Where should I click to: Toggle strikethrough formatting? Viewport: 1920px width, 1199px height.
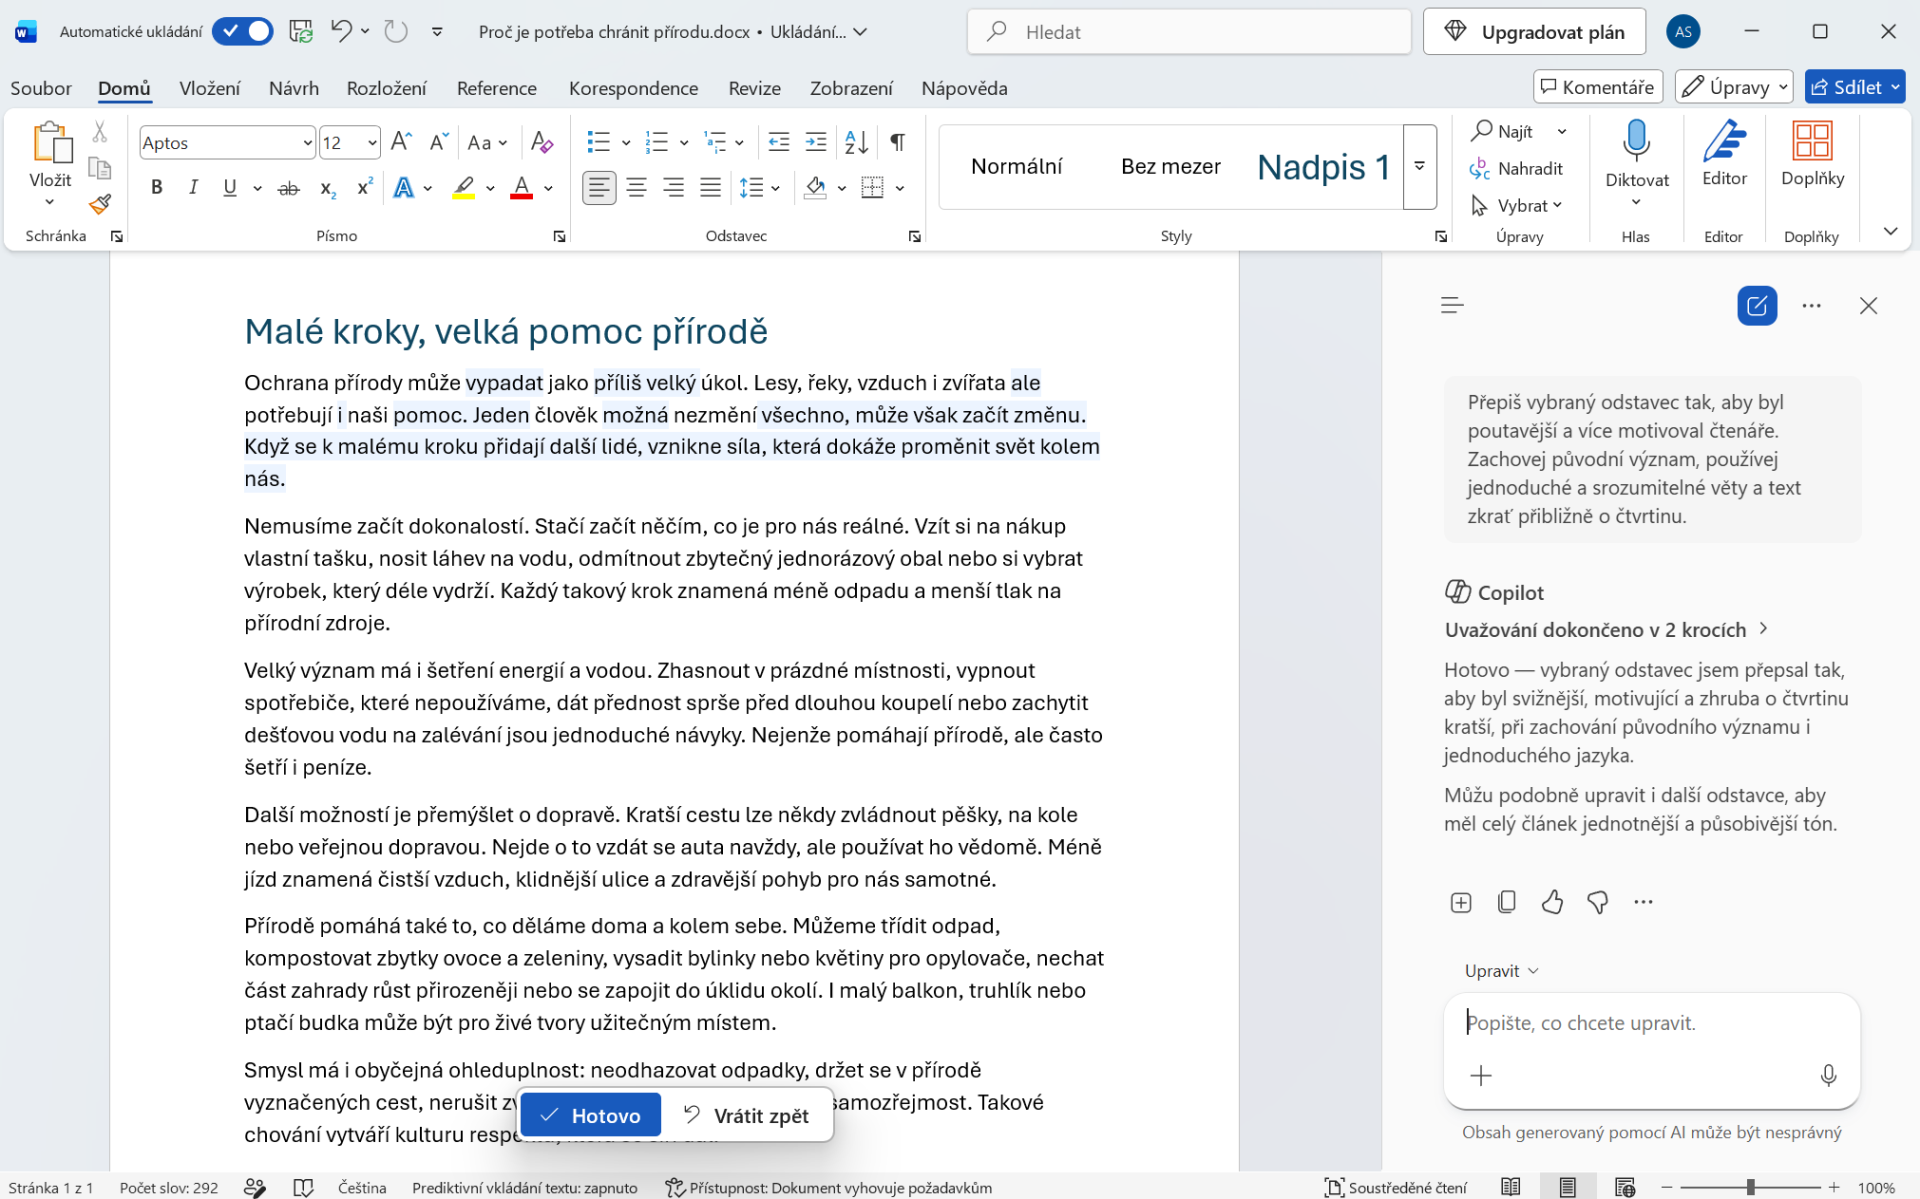[289, 187]
